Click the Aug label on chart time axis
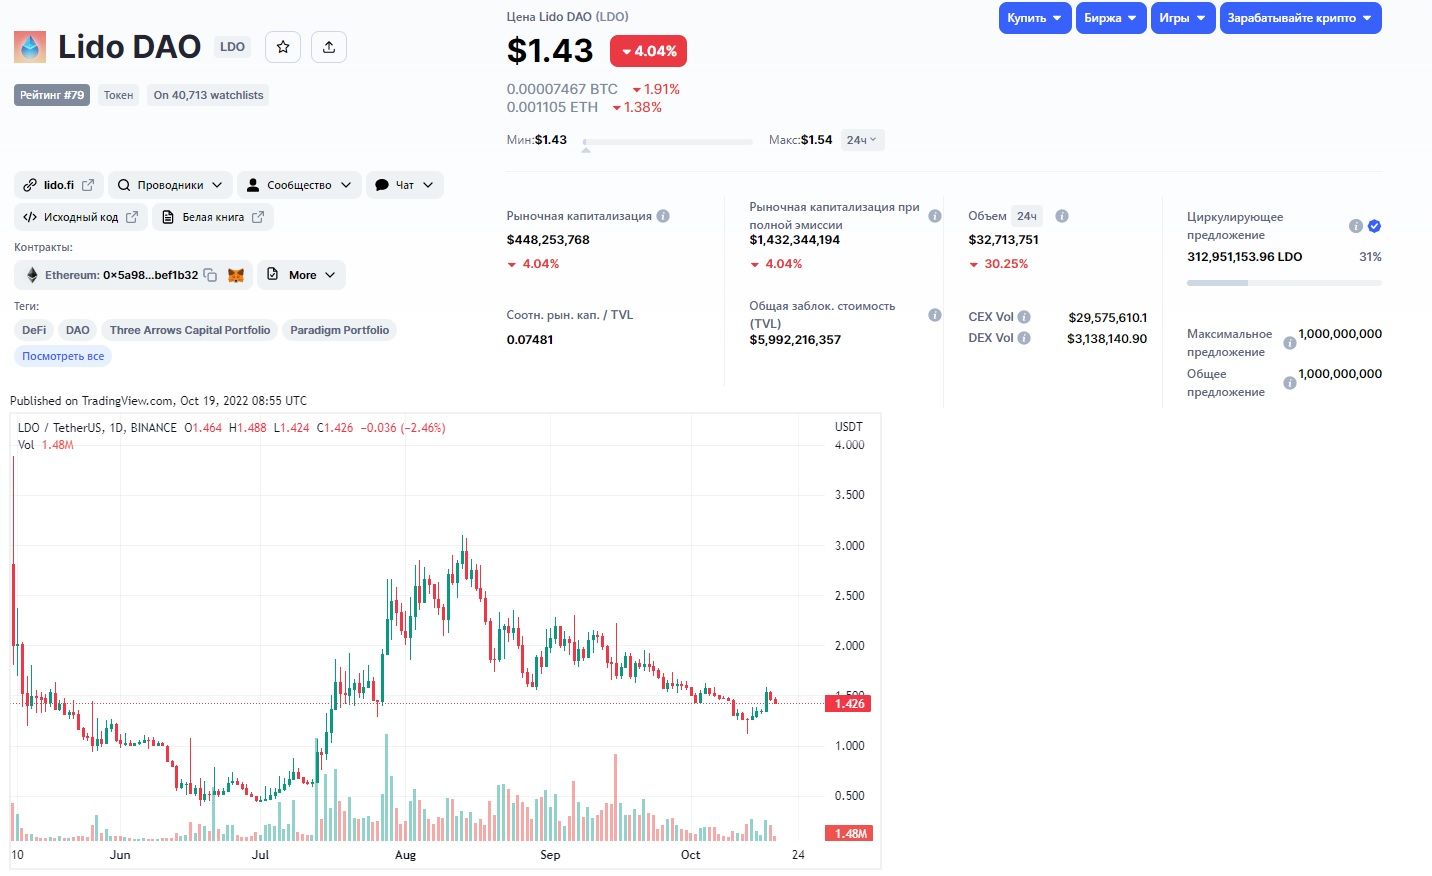Viewport: 1432px width, 876px height. (x=405, y=855)
